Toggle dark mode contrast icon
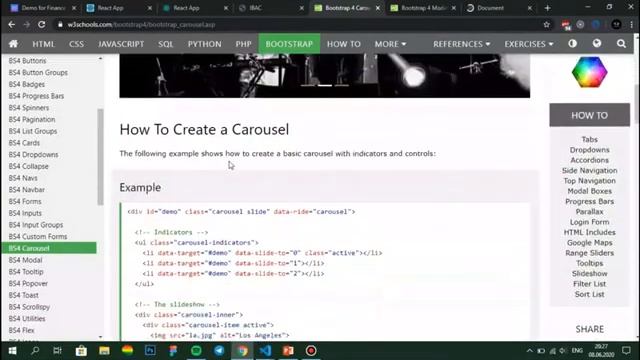 [573, 43]
